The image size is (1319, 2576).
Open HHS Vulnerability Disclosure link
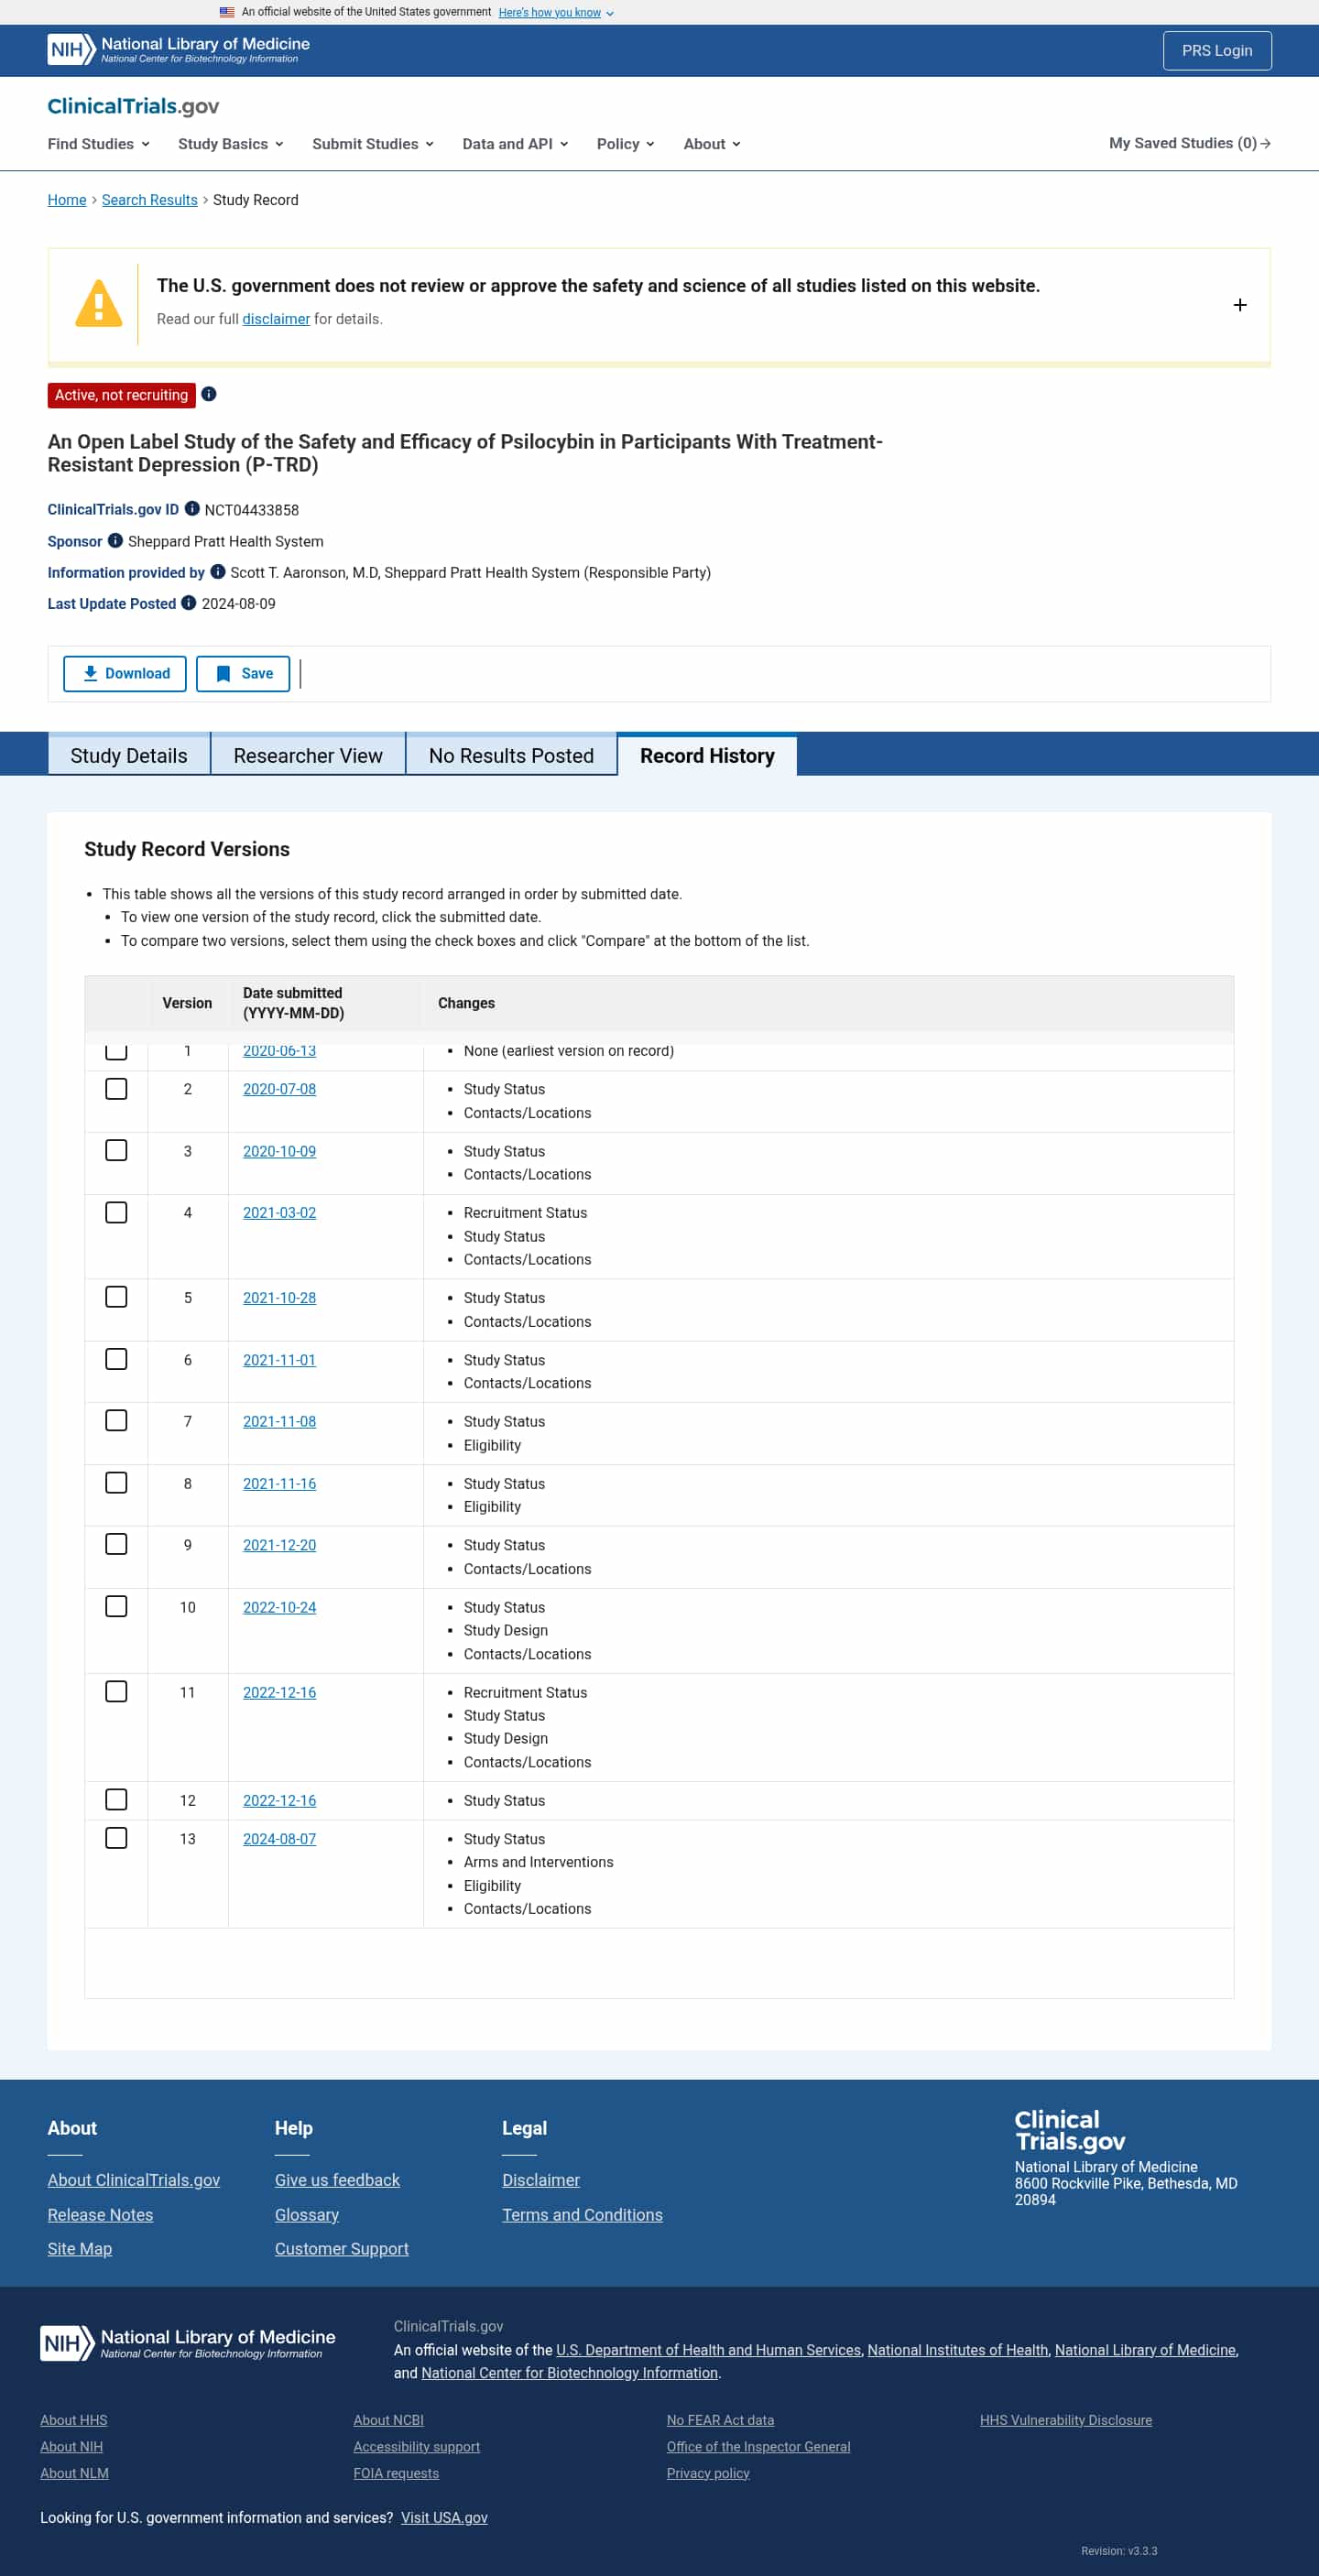click(1065, 2419)
